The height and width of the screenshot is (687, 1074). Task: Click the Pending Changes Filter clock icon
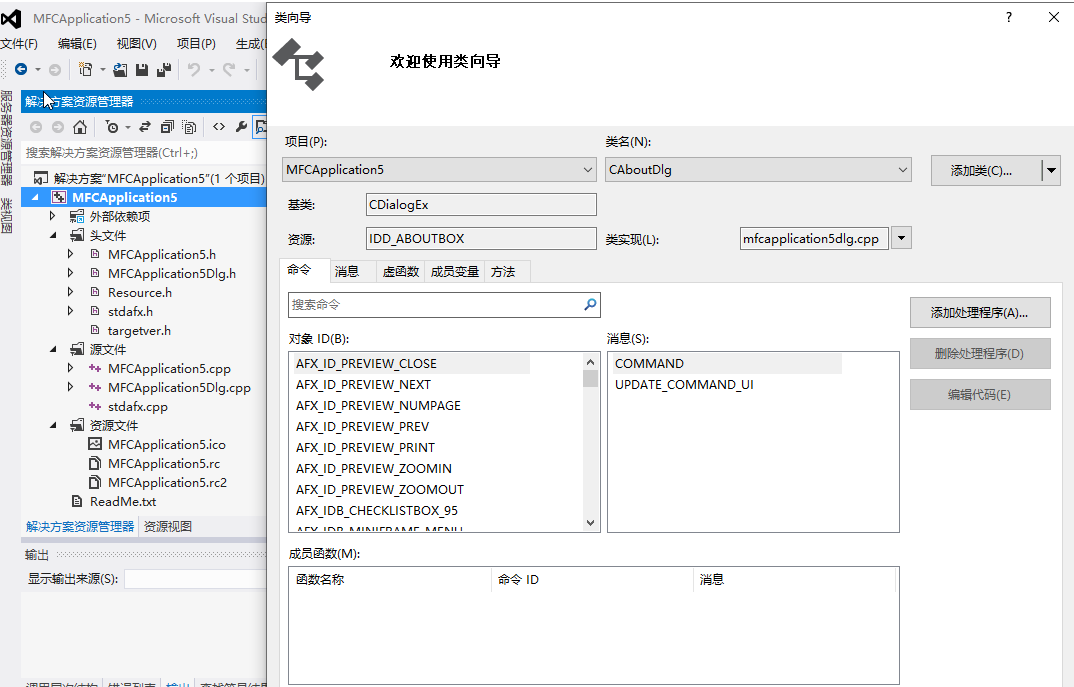click(112, 127)
